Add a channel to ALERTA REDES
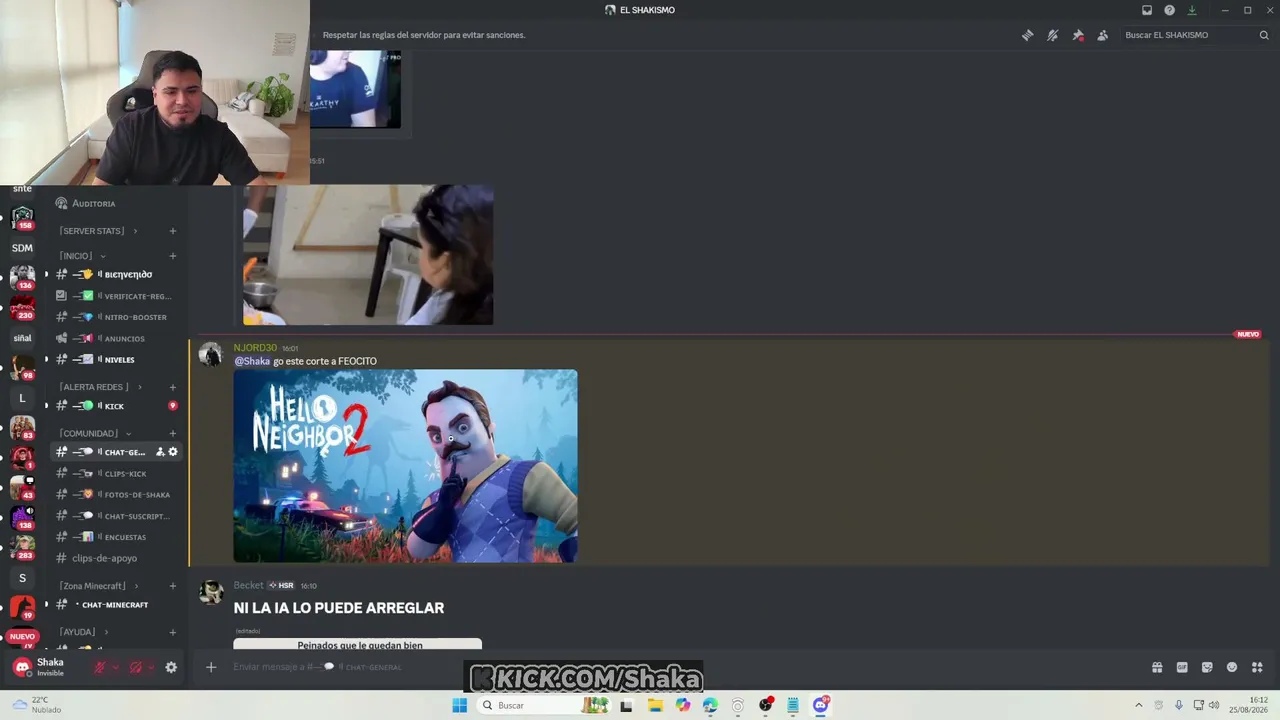Screen dimensions: 1280x720 [172, 387]
